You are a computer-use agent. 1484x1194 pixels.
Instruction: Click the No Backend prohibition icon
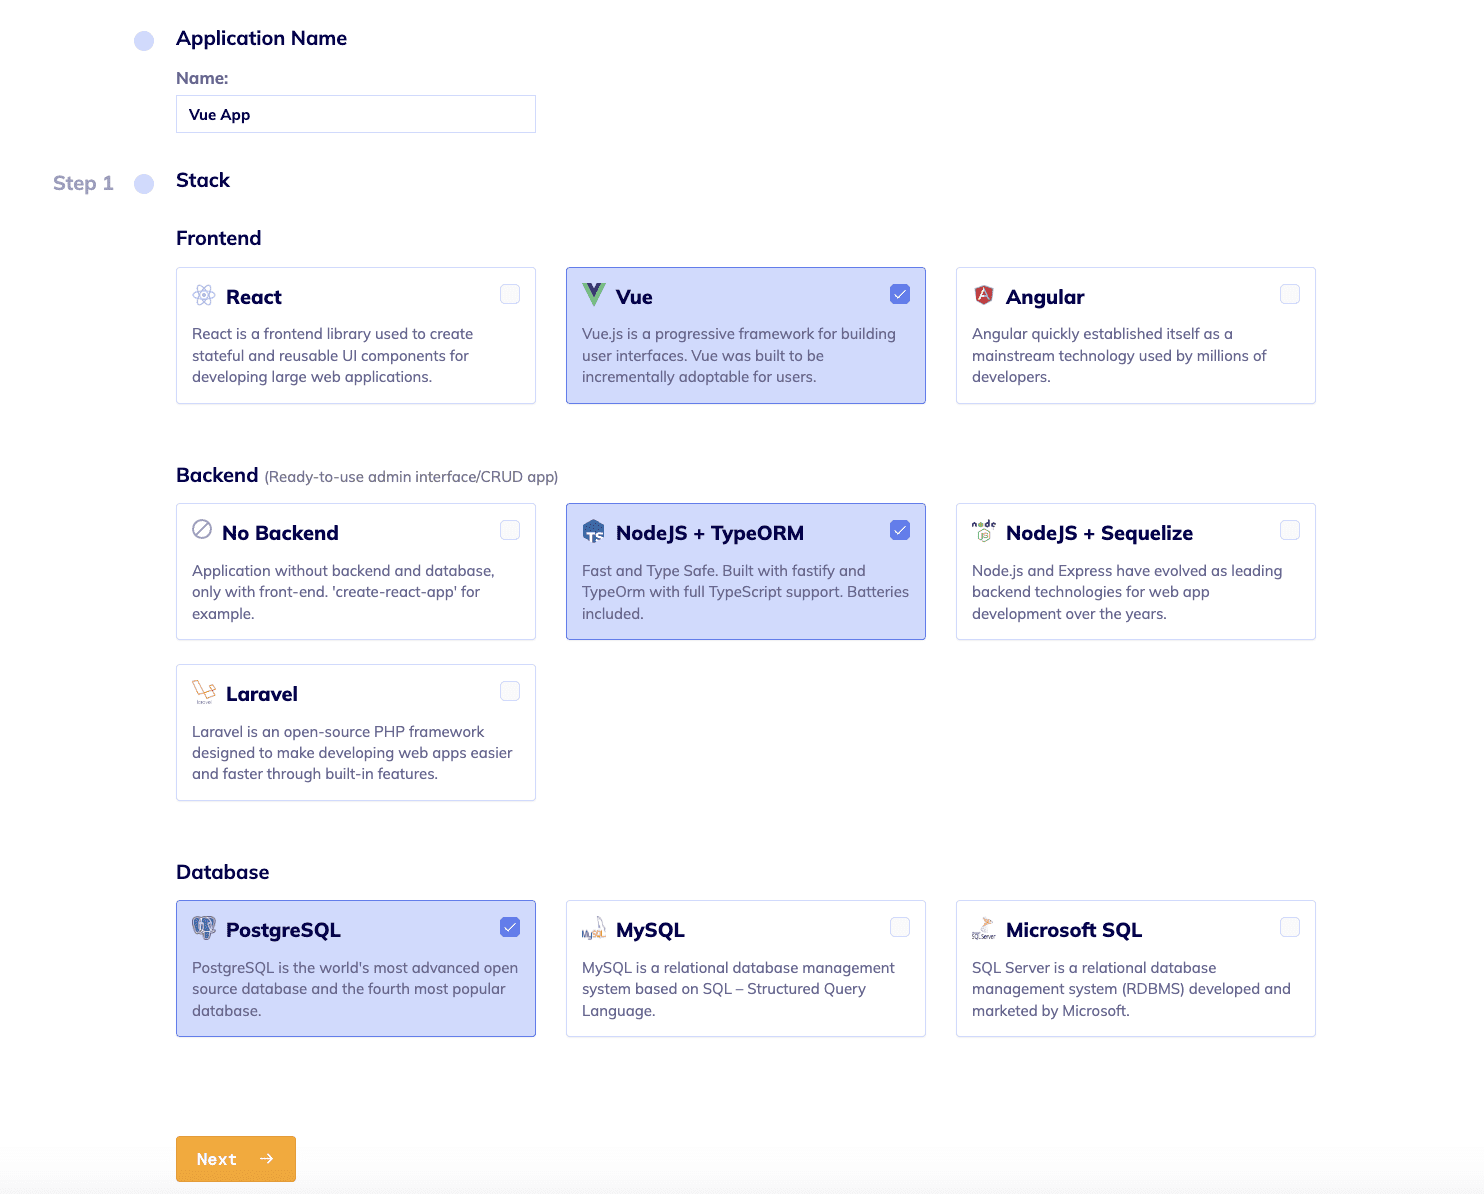tap(202, 530)
